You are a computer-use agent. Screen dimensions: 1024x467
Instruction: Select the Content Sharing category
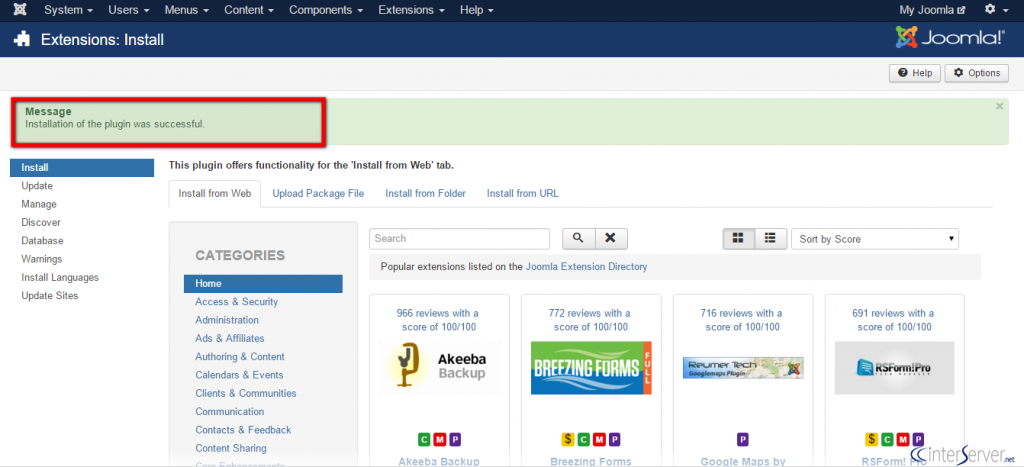click(x=231, y=448)
